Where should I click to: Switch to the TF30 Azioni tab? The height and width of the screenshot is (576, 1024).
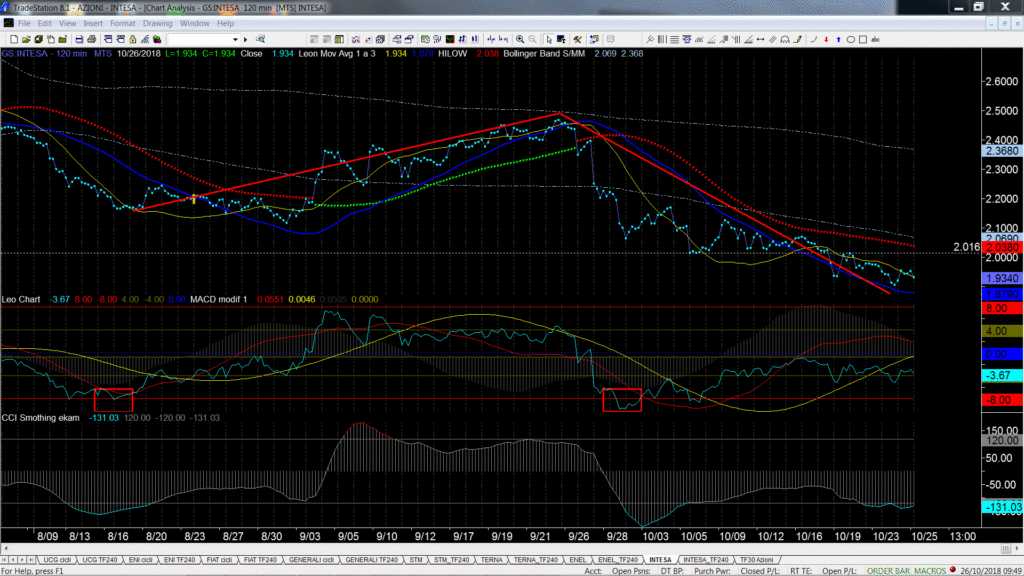[756, 560]
